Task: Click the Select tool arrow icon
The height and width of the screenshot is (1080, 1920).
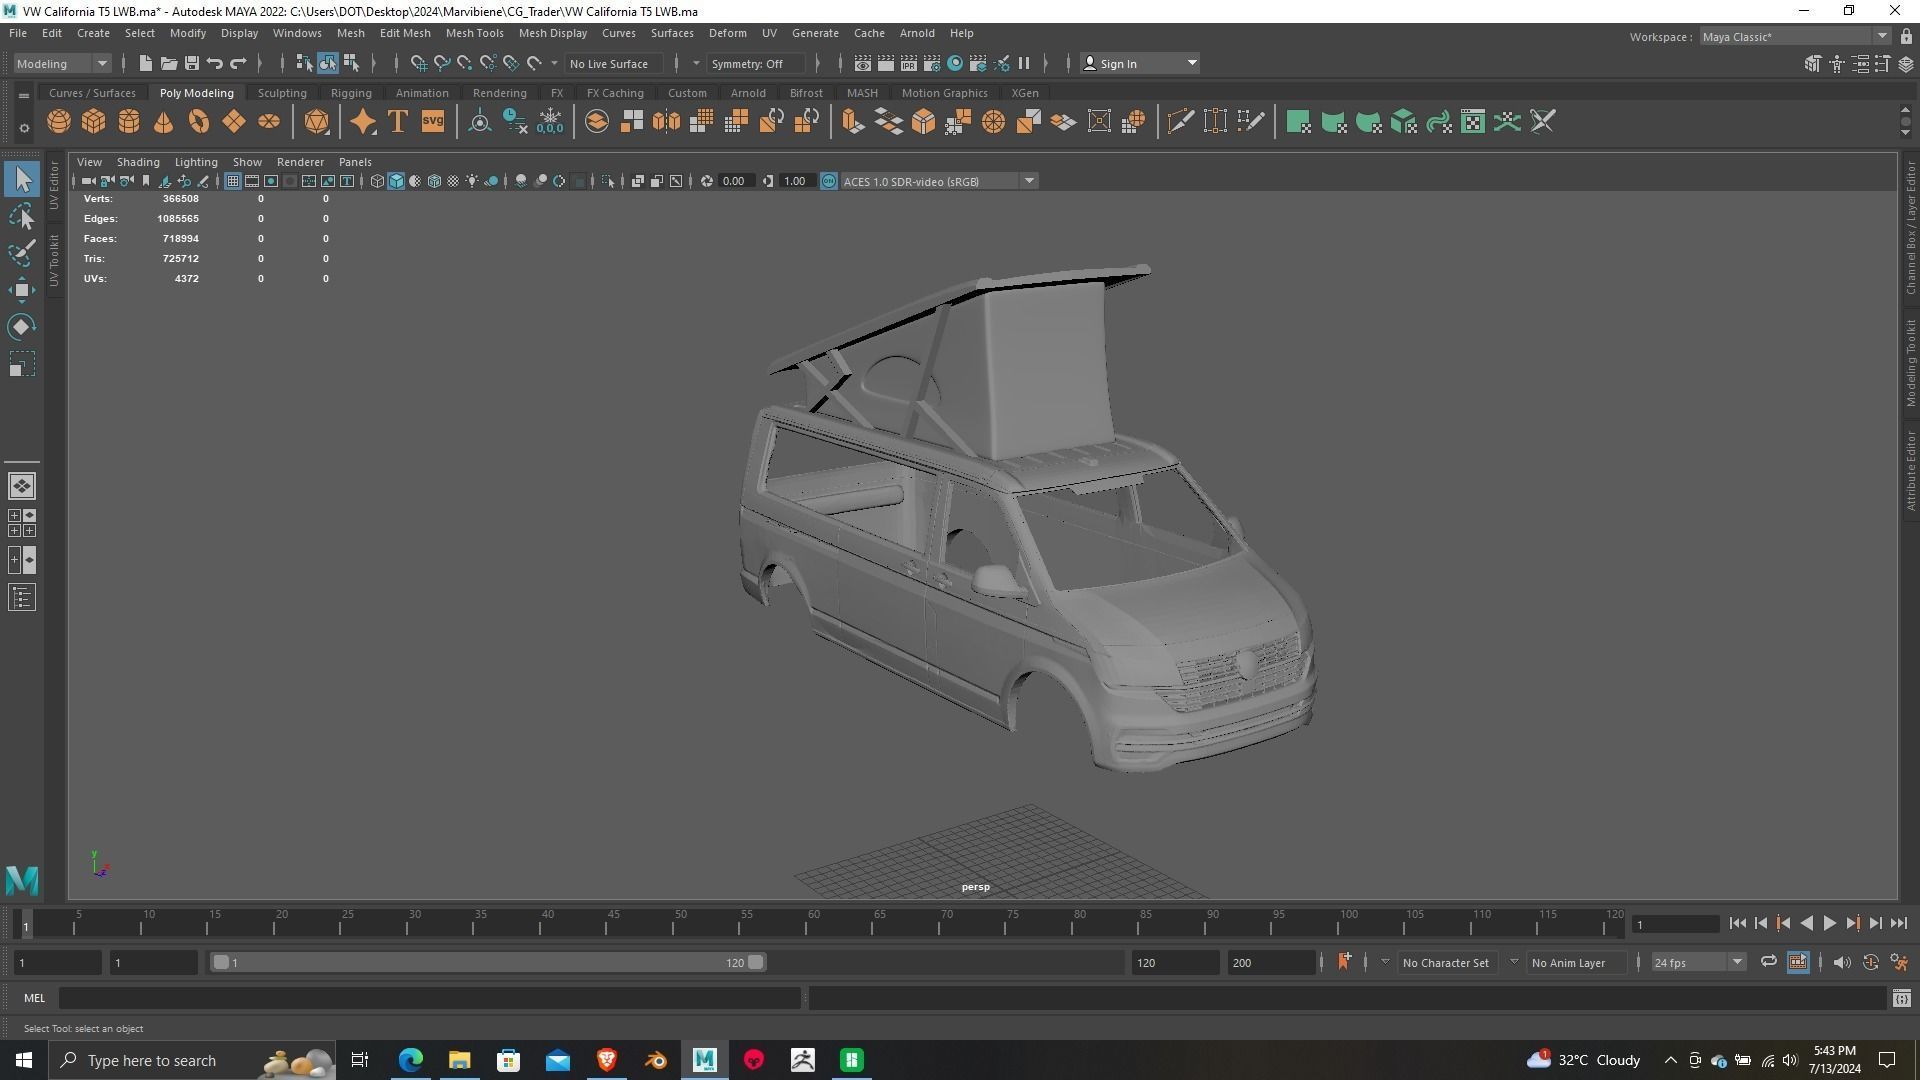Action: 22,179
